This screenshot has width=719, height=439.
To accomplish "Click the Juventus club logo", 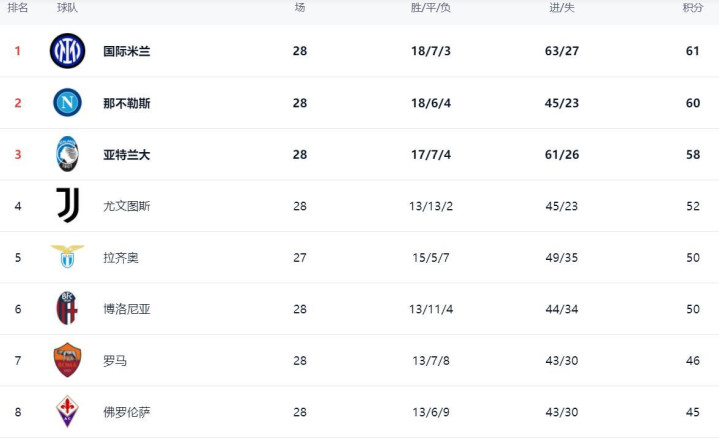I will (67, 205).
